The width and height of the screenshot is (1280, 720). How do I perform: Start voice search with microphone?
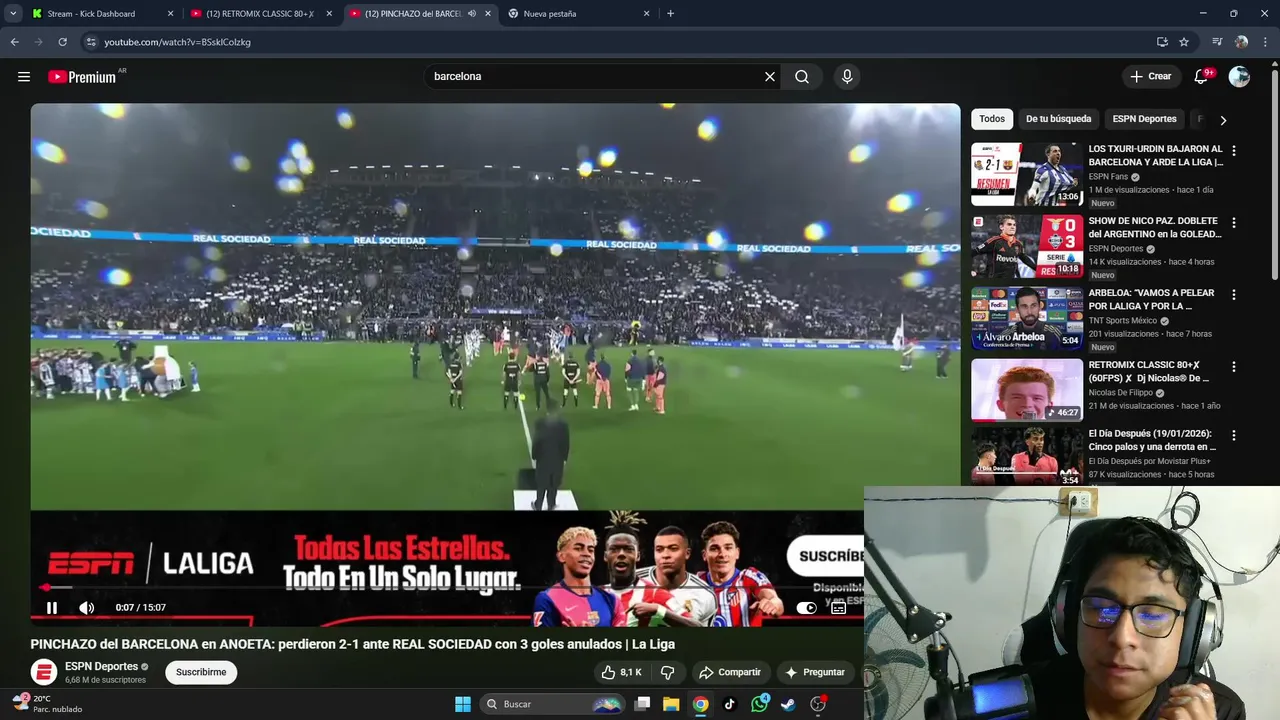coord(847,76)
